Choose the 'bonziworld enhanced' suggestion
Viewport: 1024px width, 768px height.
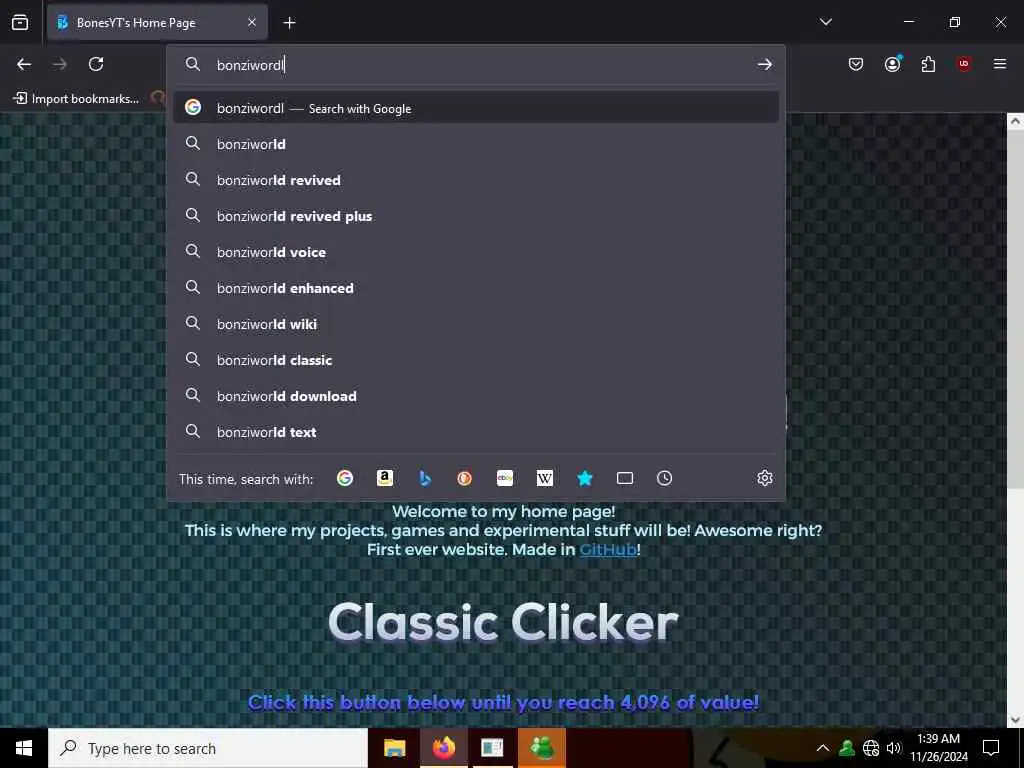476,287
